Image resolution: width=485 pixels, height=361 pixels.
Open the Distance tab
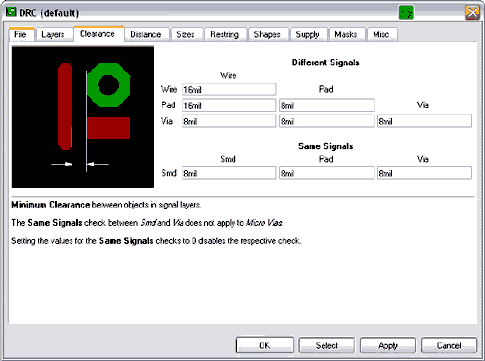[x=147, y=34]
